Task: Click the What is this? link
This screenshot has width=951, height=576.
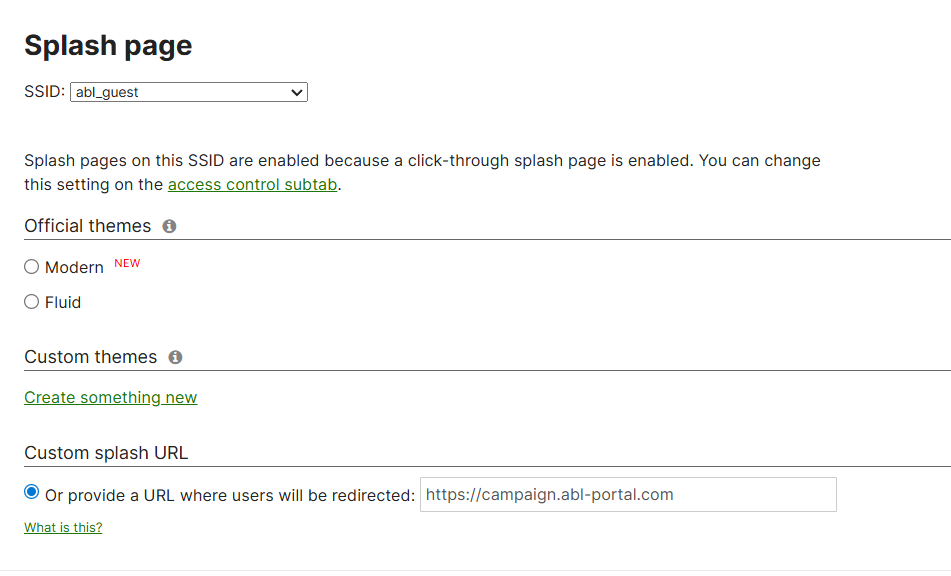Action: point(62,527)
